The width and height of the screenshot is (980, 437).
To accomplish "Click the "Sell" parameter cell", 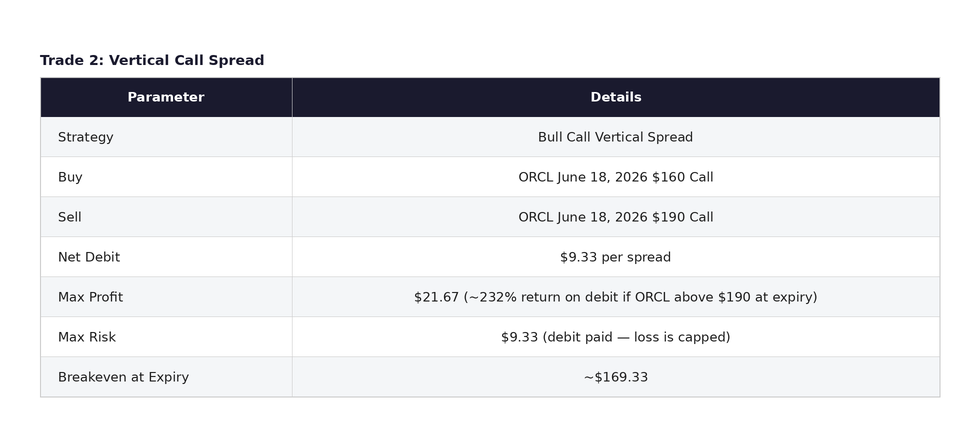I will coord(70,218).
